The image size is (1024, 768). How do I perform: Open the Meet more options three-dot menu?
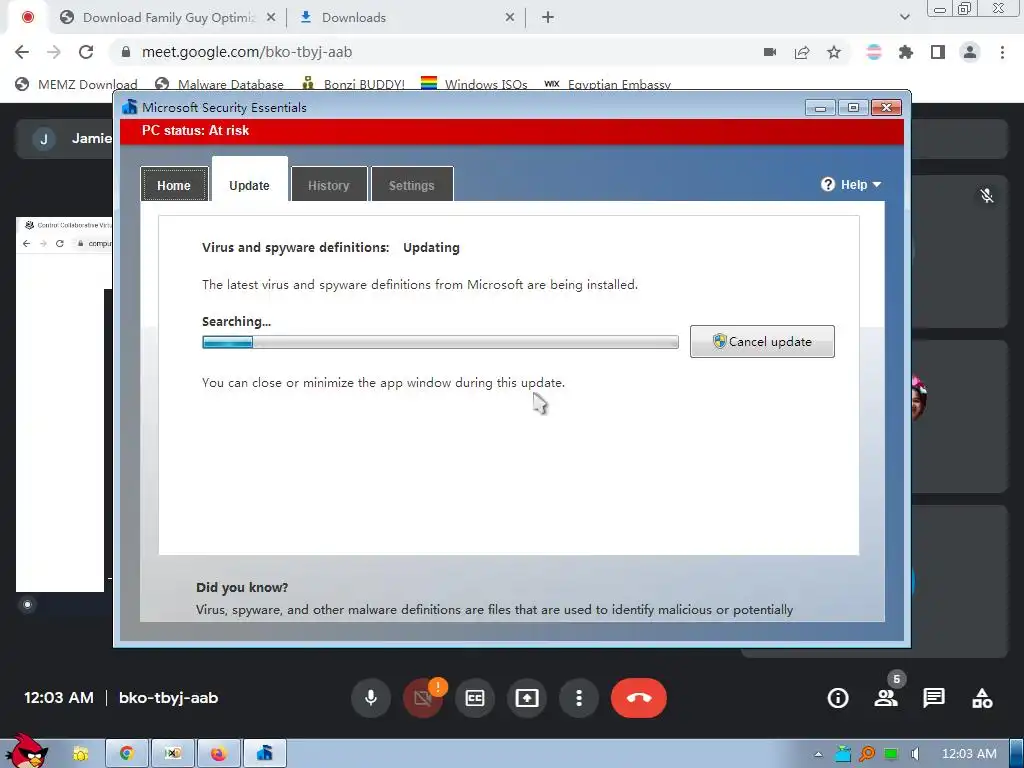click(x=579, y=698)
